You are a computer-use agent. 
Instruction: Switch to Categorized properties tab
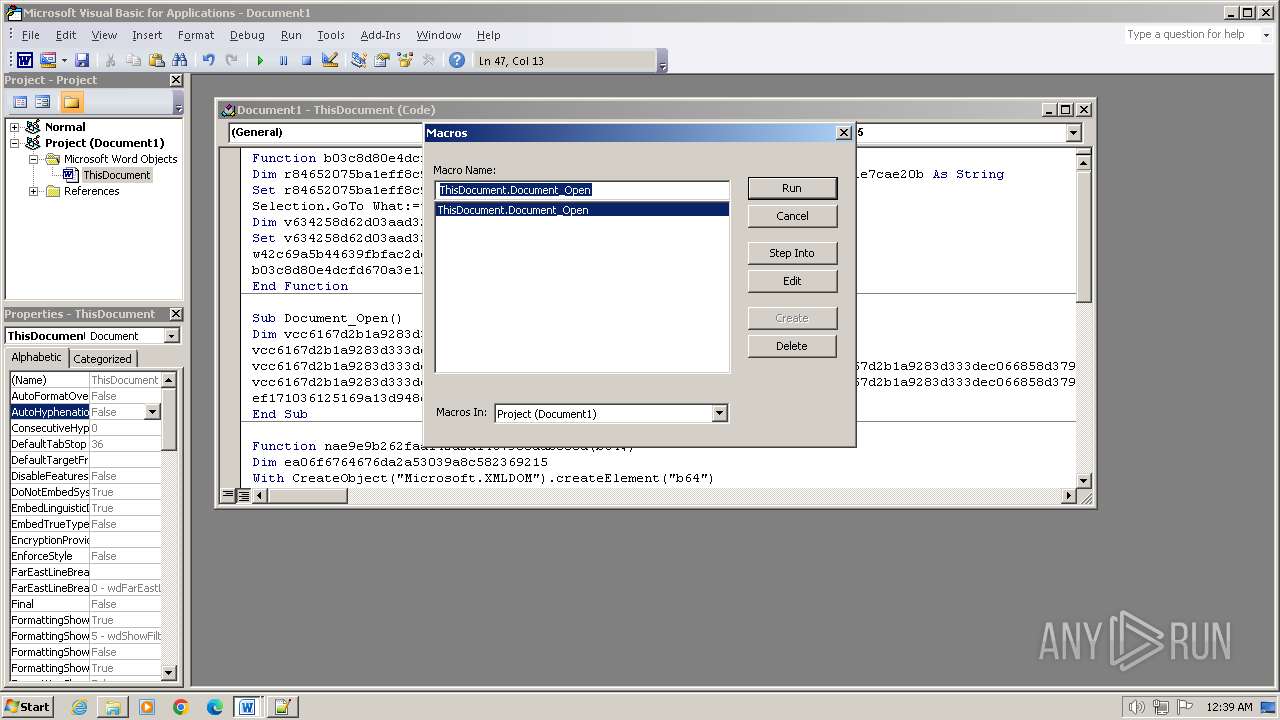pos(102,359)
